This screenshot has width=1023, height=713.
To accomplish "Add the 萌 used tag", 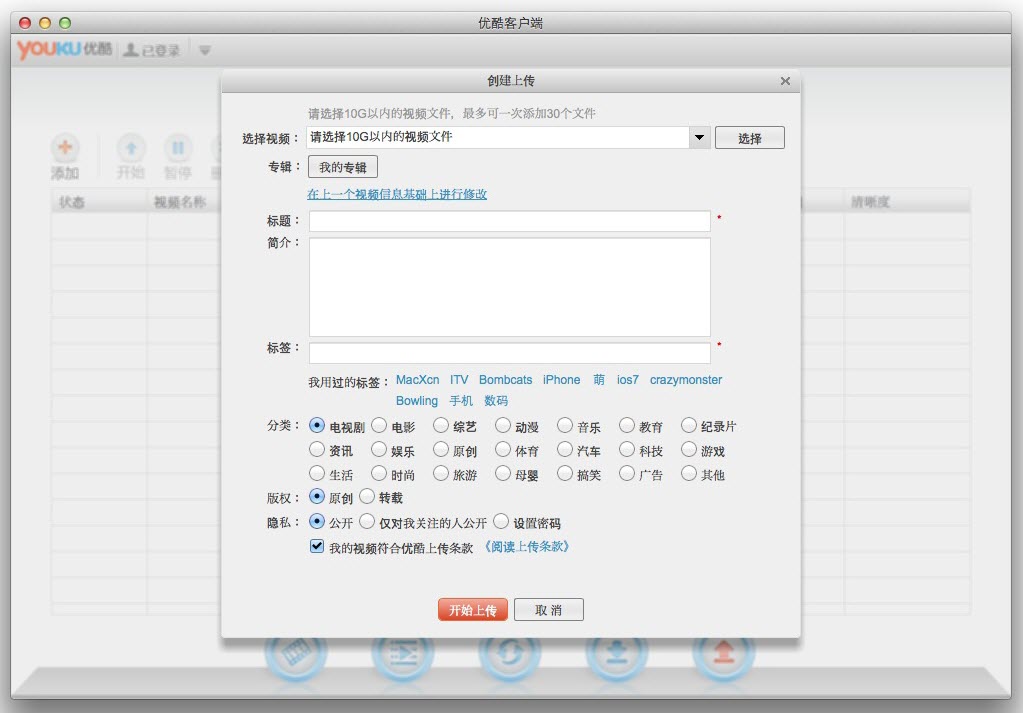I will 599,380.
